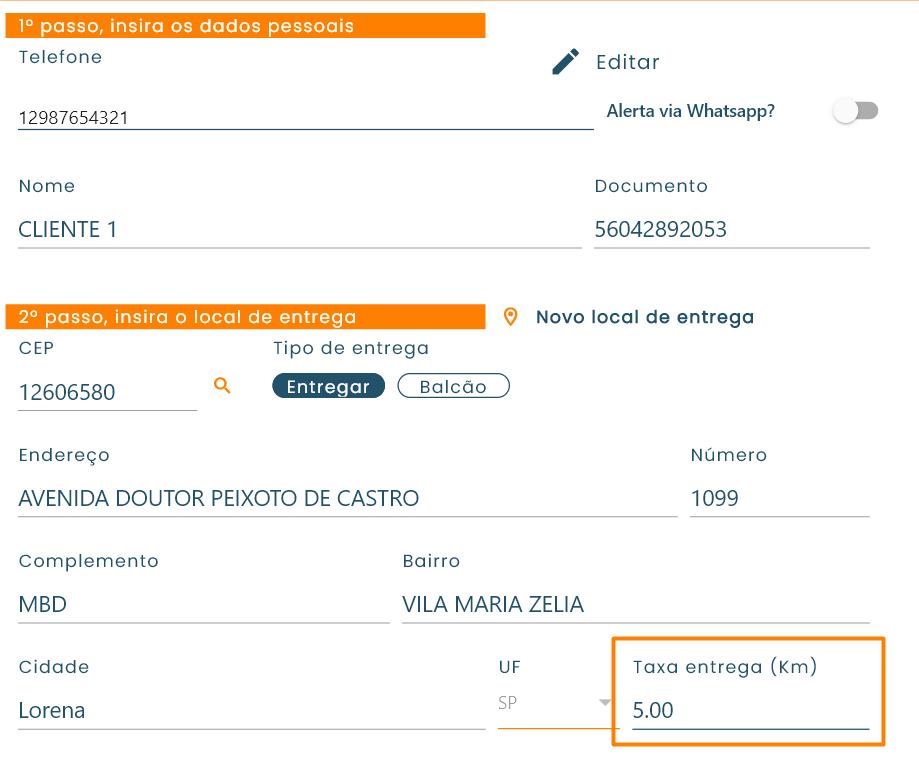
Task: Click the 1º passo dados pessoais header
Action: [x=247, y=26]
